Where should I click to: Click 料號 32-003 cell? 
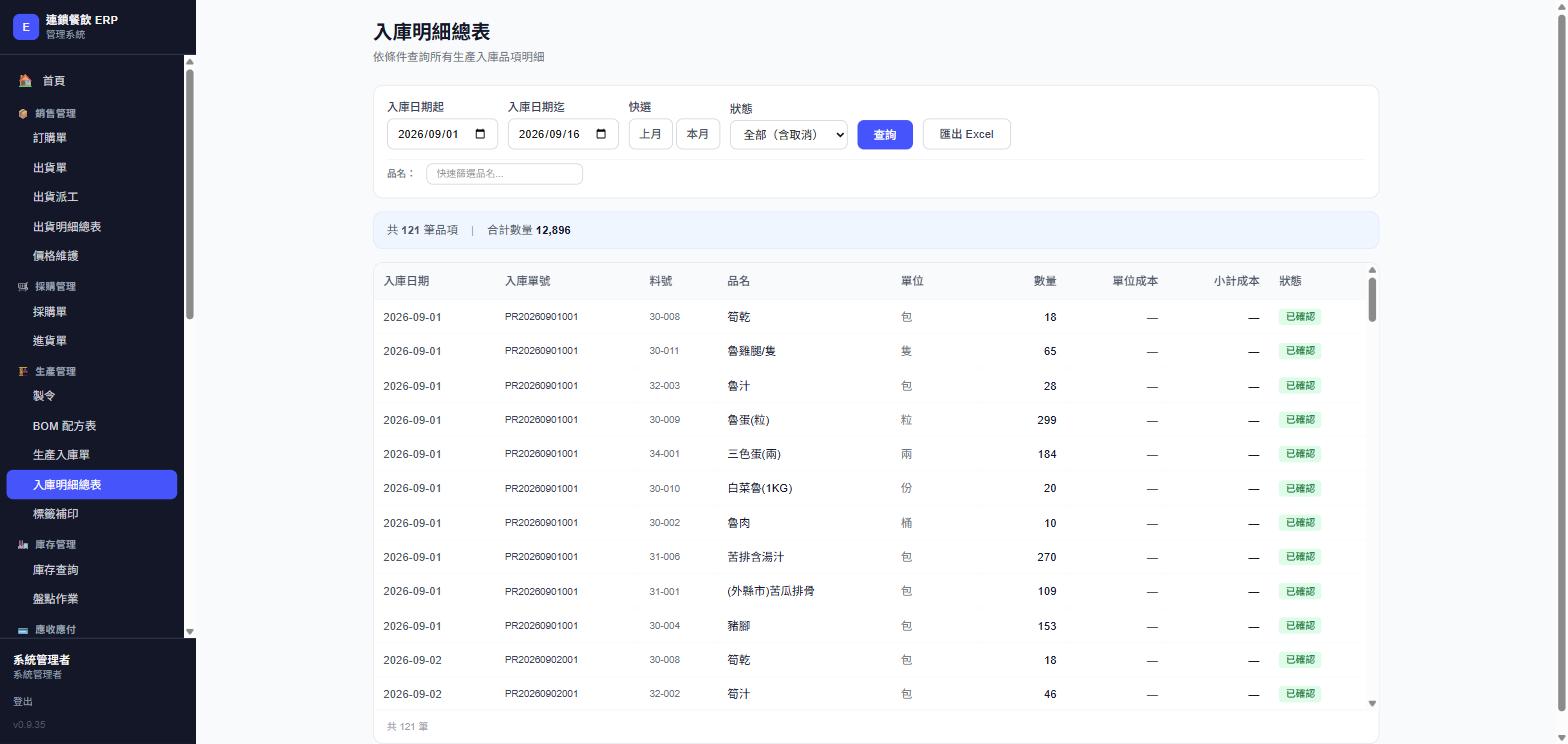tap(664, 386)
